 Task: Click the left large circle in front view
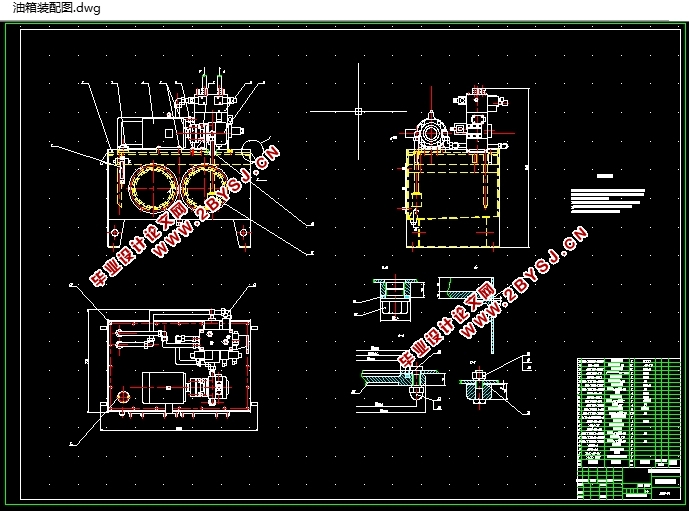click(x=152, y=187)
